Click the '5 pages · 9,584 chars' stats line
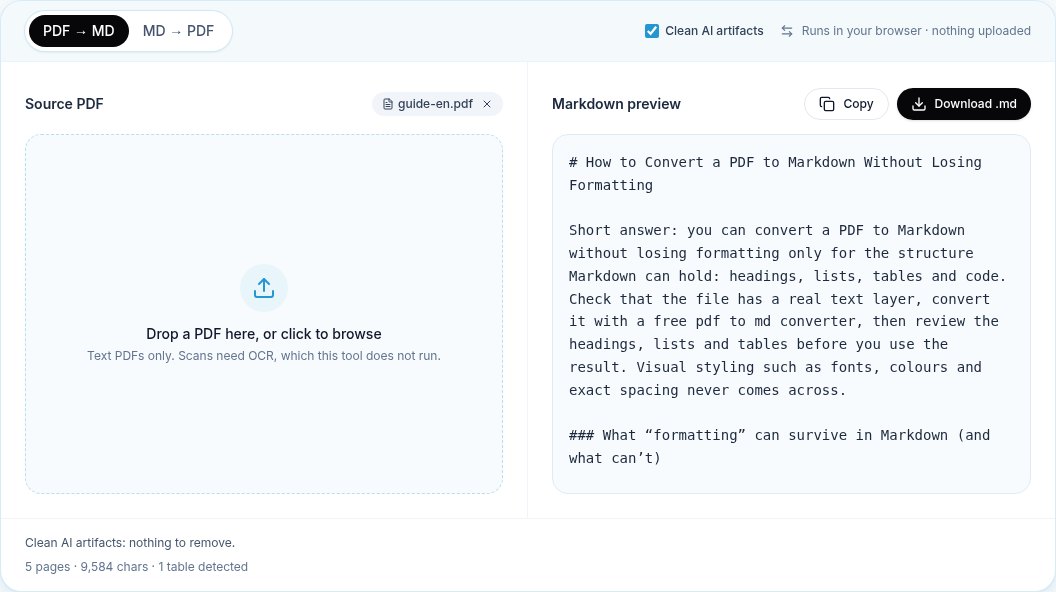 (136, 567)
